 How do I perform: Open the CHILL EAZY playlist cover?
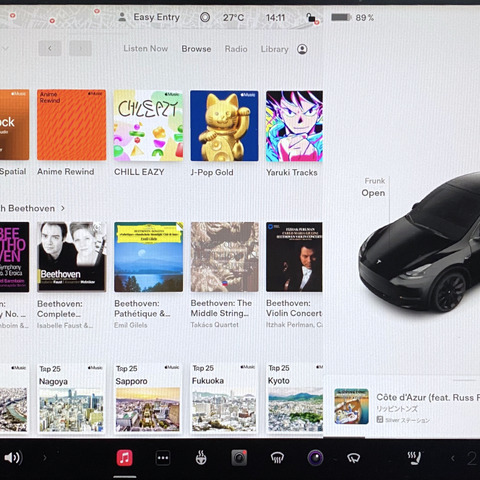coord(148,125)
